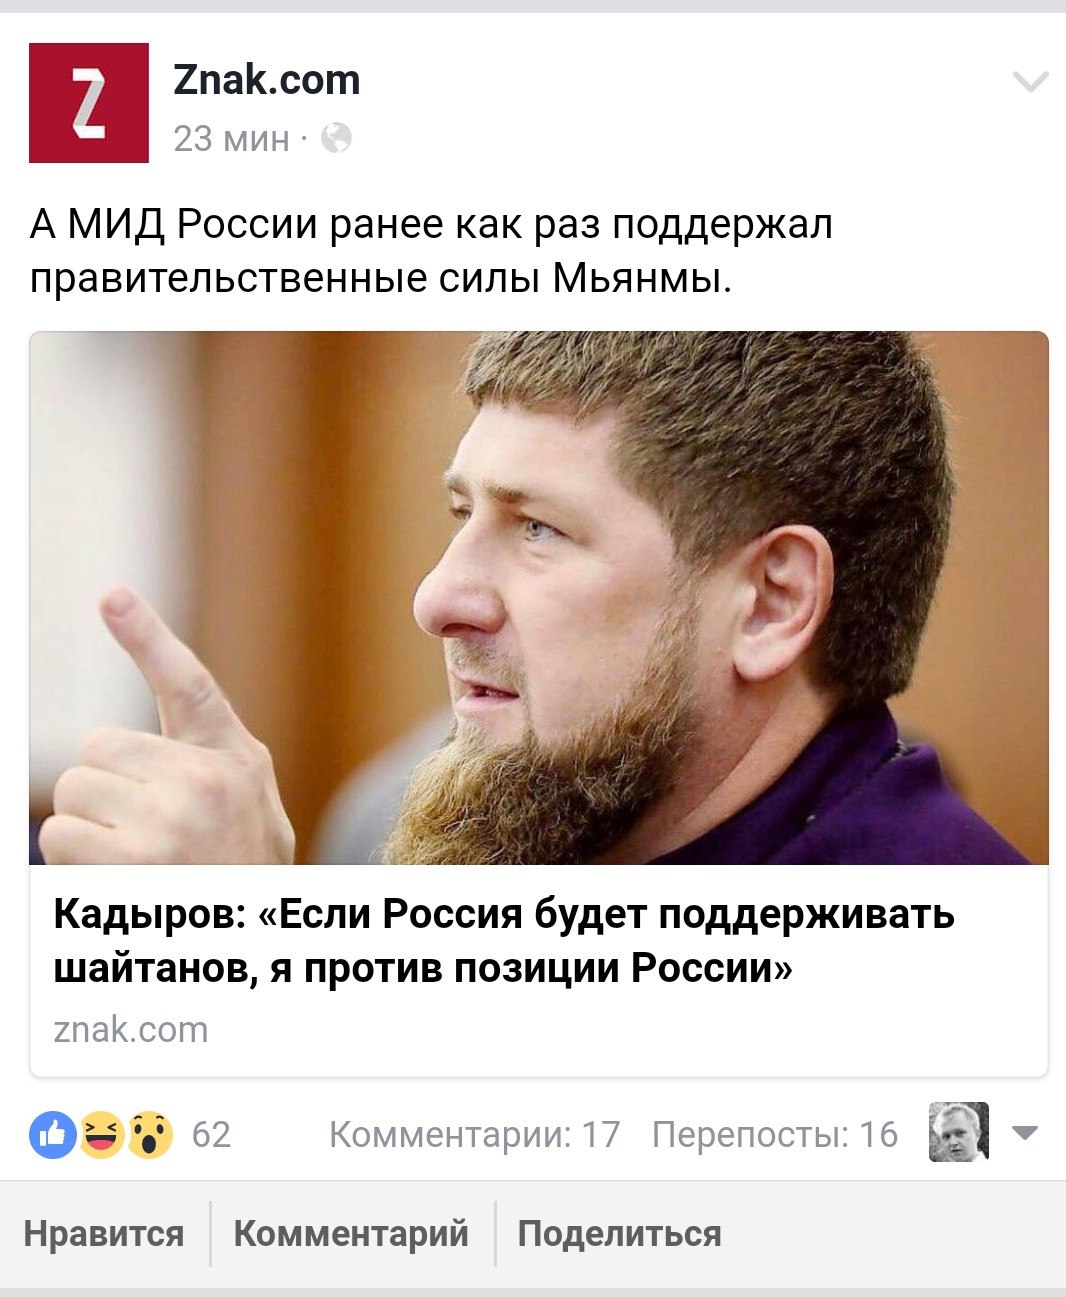Click the globe public-visibility icon
The image size is (1066, 1297).
336,138
